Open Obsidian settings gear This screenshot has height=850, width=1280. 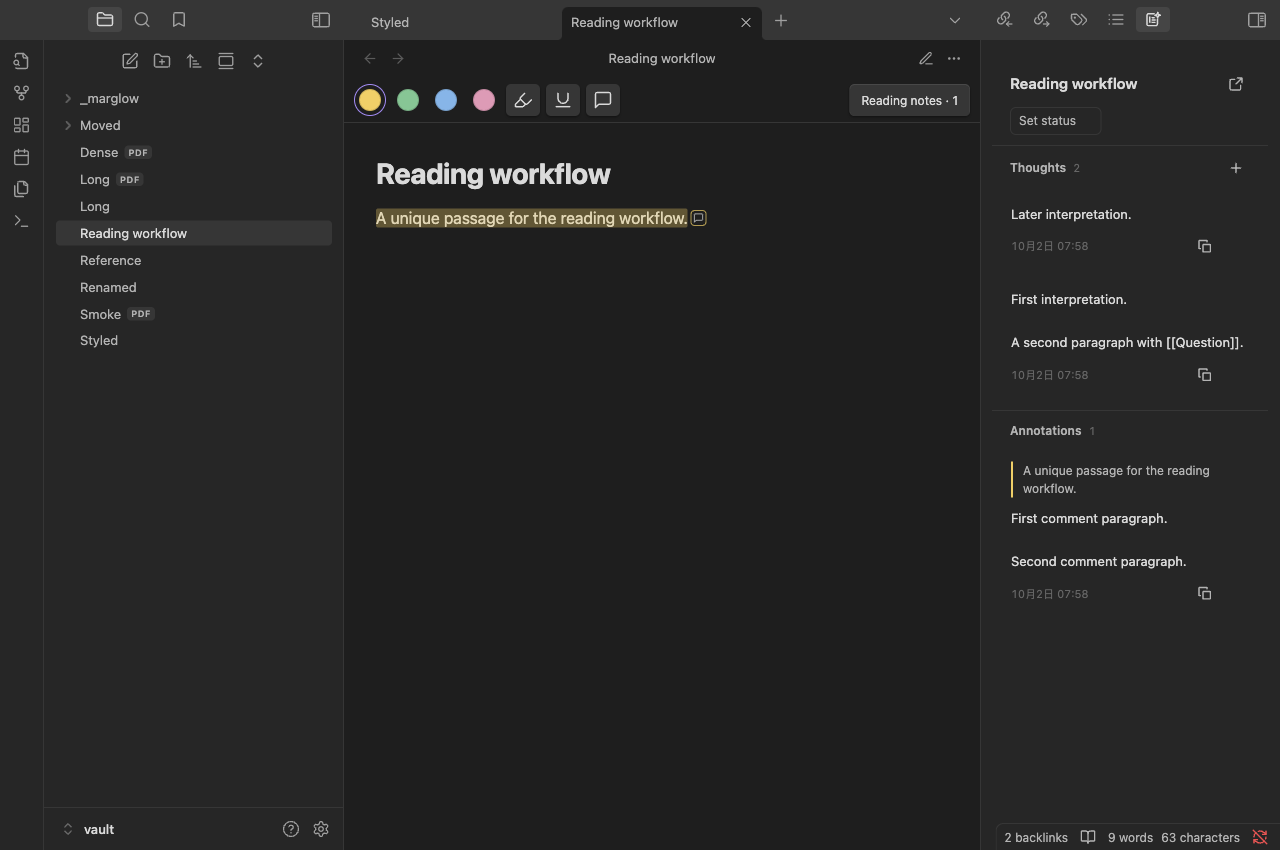[321, 829]
